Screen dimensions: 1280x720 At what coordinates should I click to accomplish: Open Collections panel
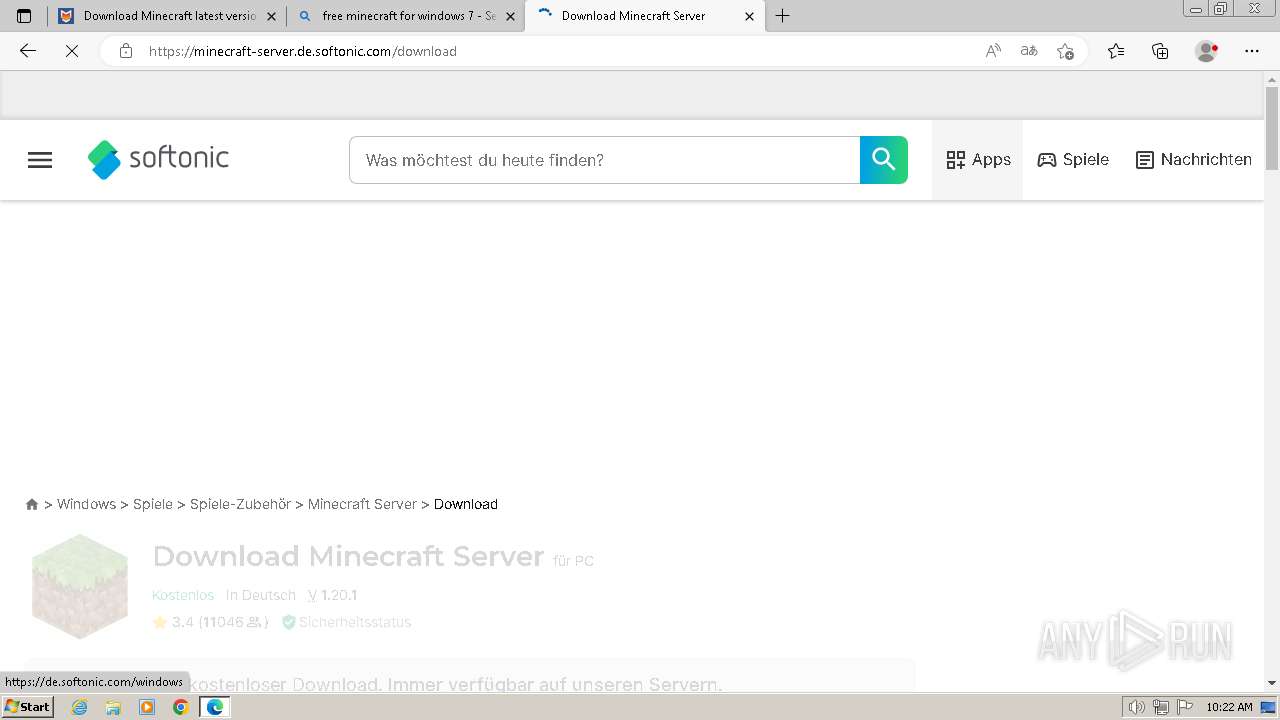point(1160,51)
